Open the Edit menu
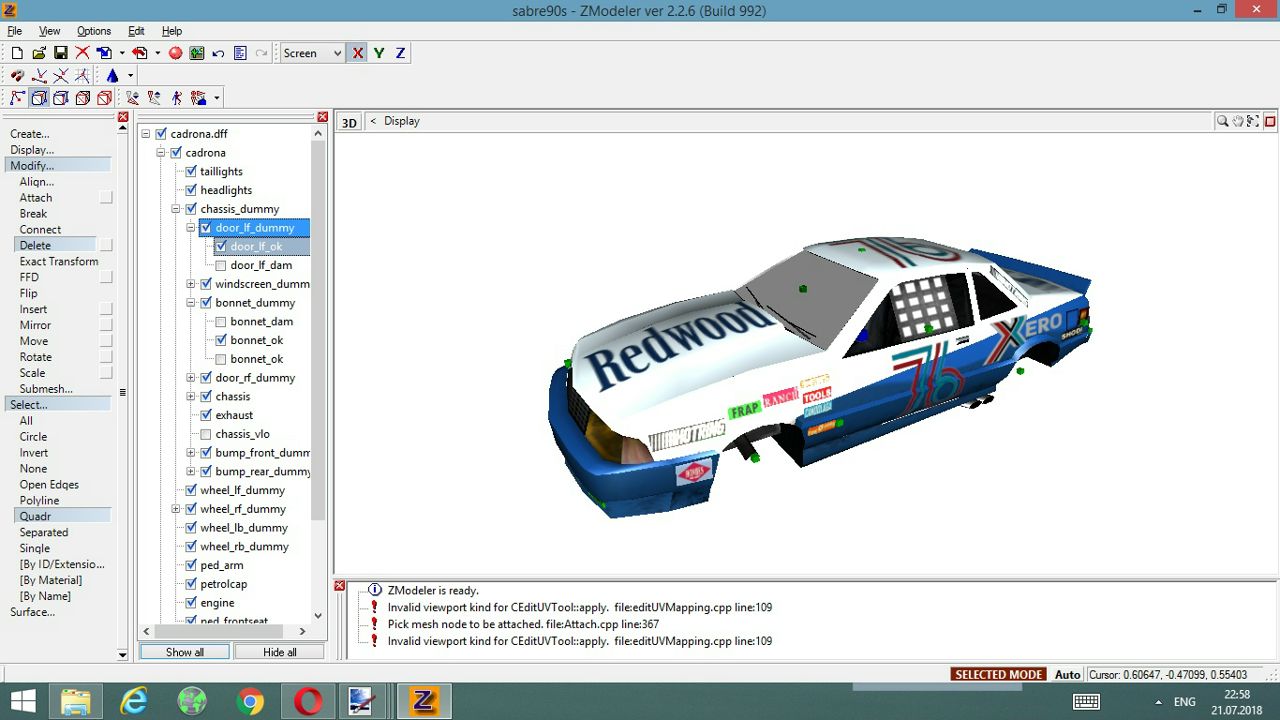 click(x=136, y=31)
